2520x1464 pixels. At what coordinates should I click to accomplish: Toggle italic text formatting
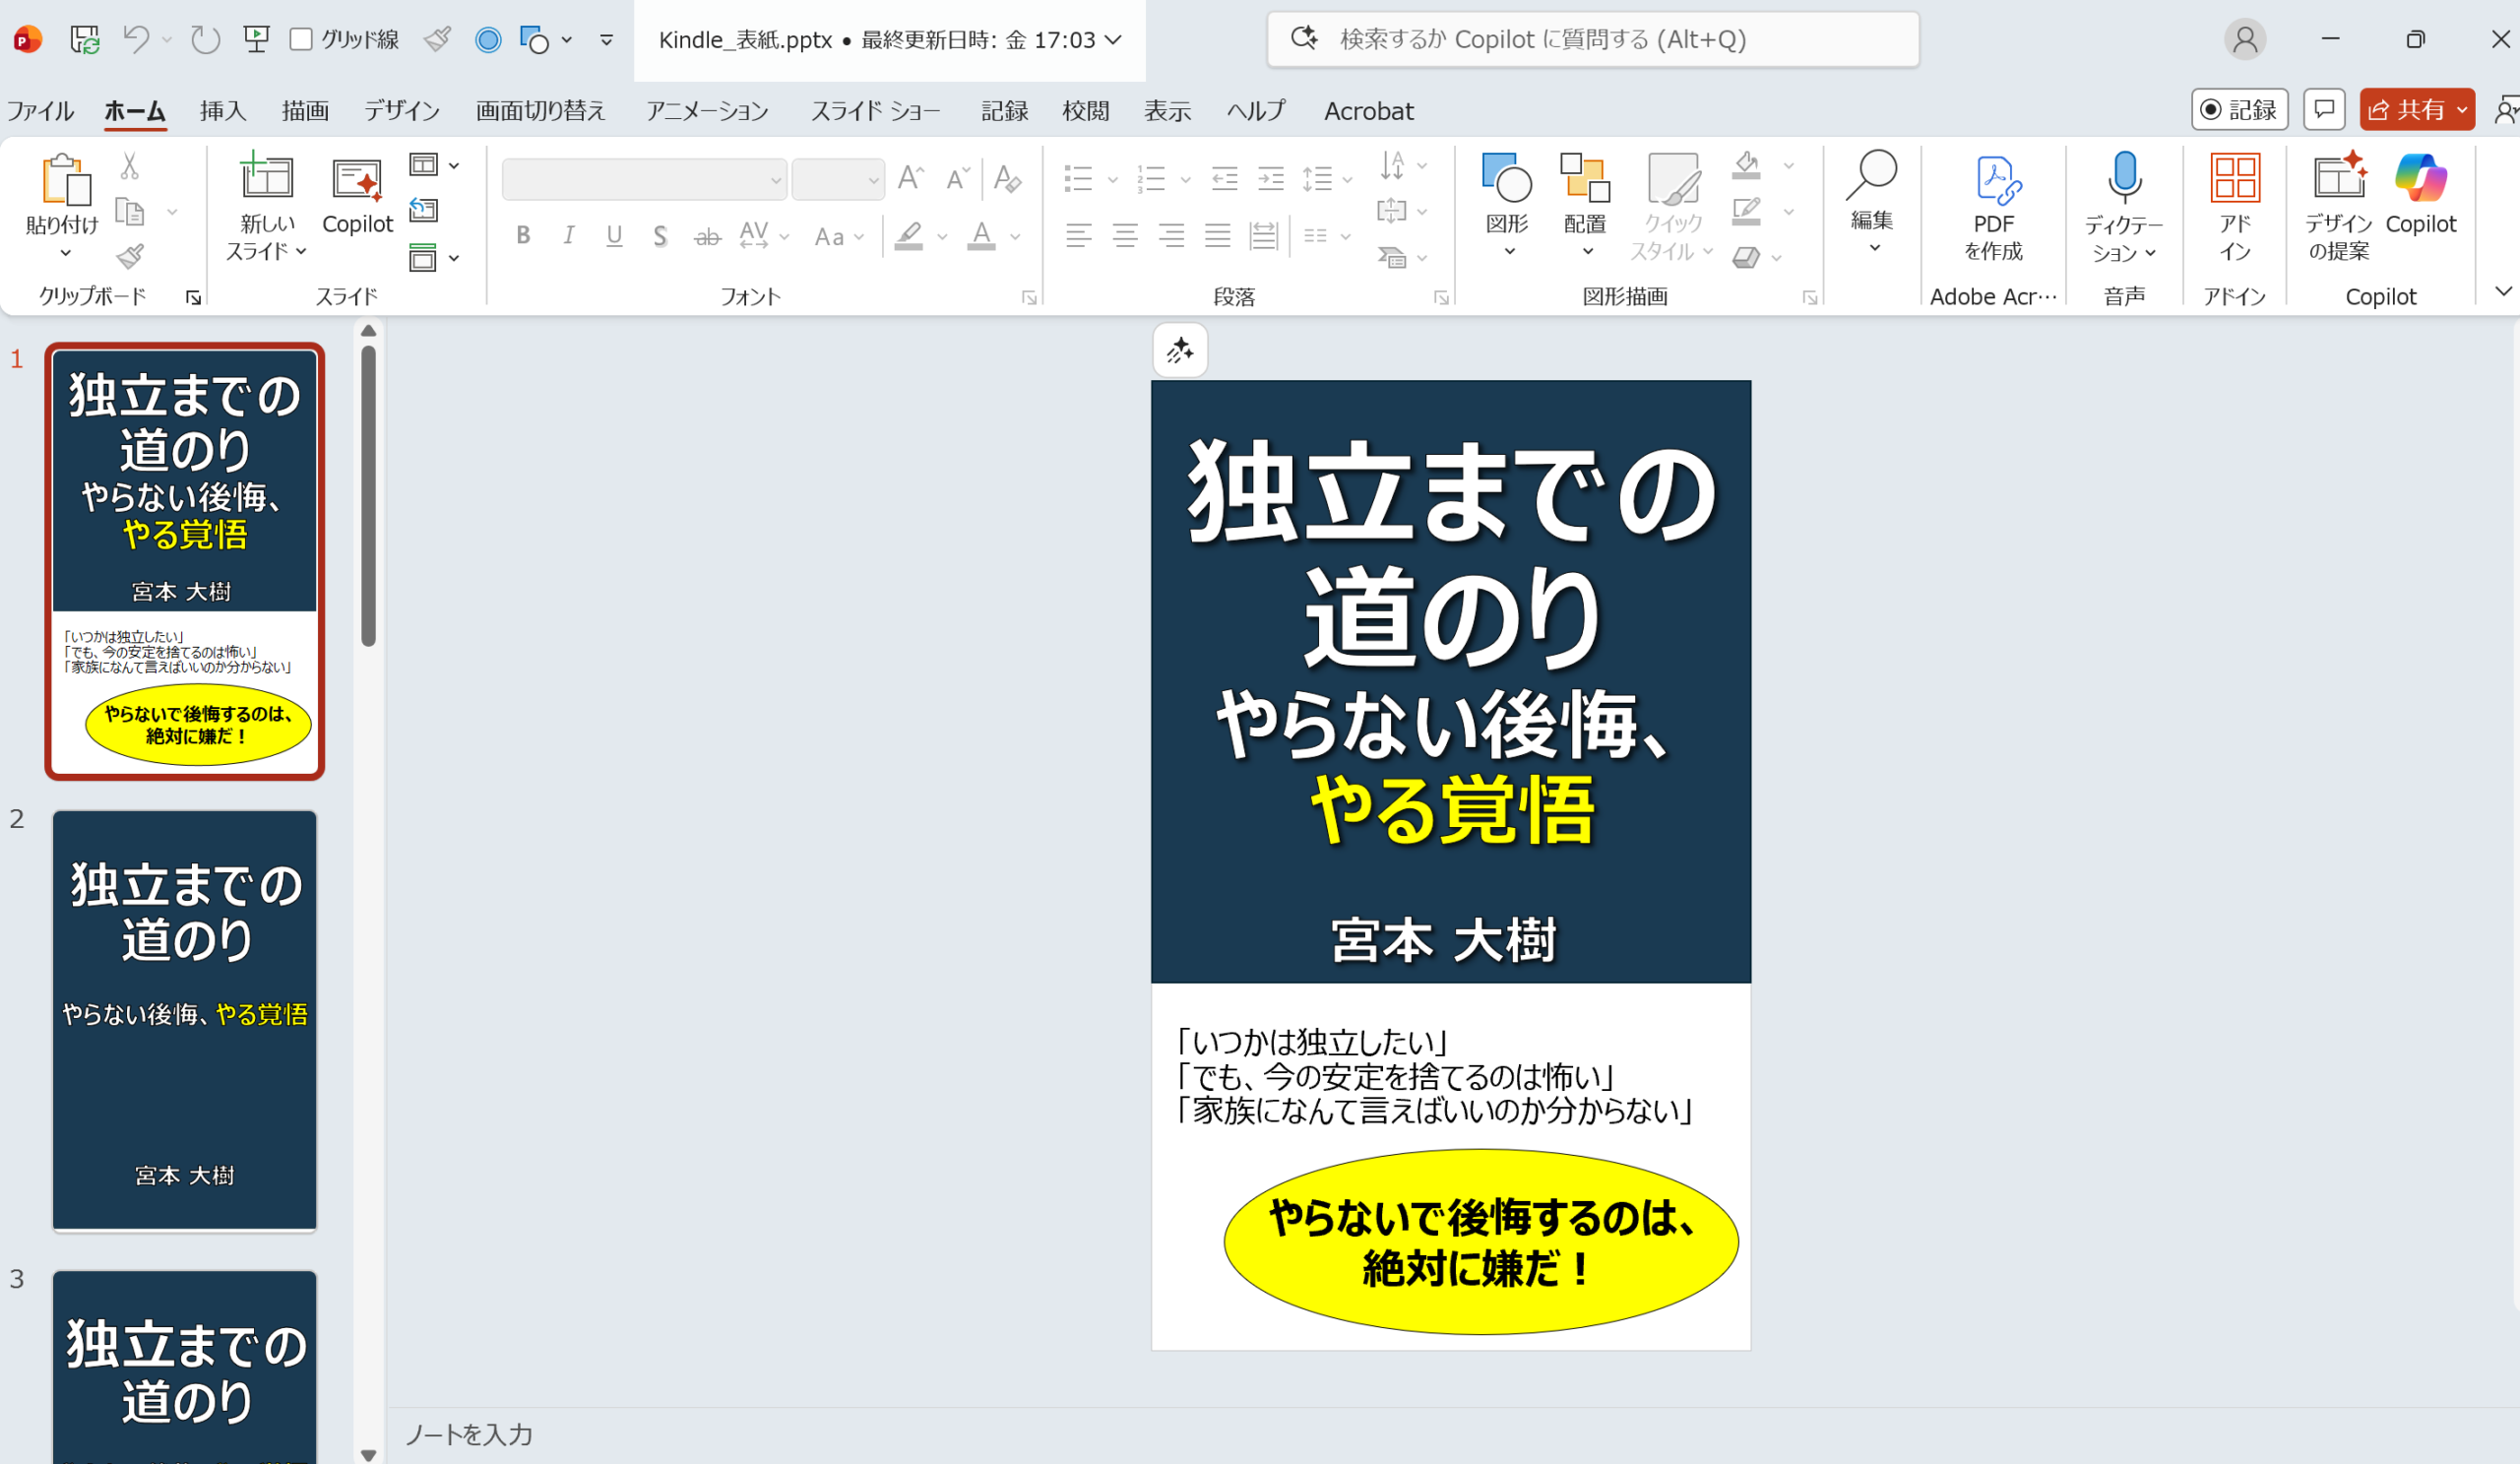coord(568,236)
